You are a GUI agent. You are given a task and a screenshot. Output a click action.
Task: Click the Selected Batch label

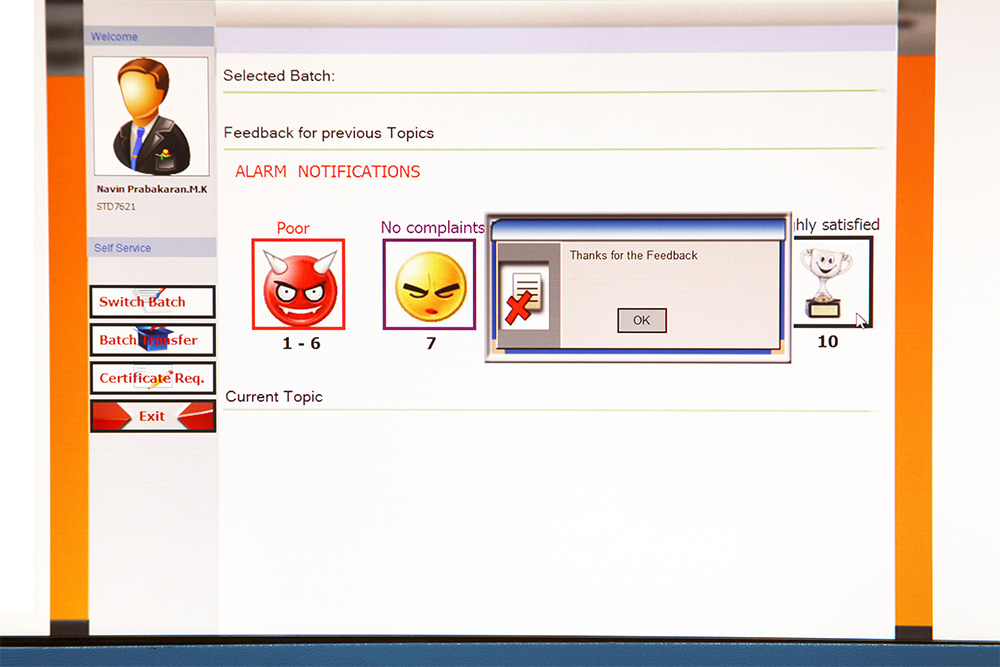[278, 76]
